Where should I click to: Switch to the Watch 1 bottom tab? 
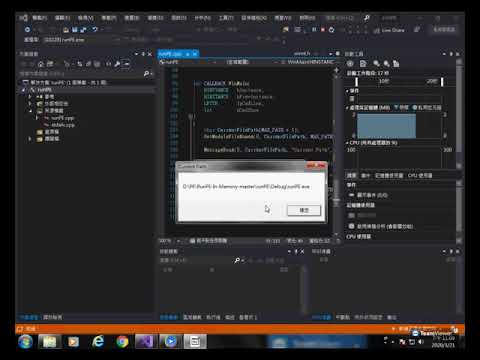(248, 317)
